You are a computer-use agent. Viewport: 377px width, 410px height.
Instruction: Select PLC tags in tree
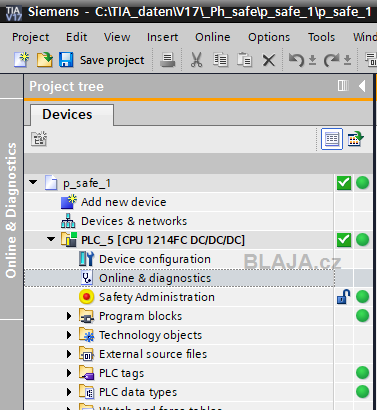click(121, 373)
